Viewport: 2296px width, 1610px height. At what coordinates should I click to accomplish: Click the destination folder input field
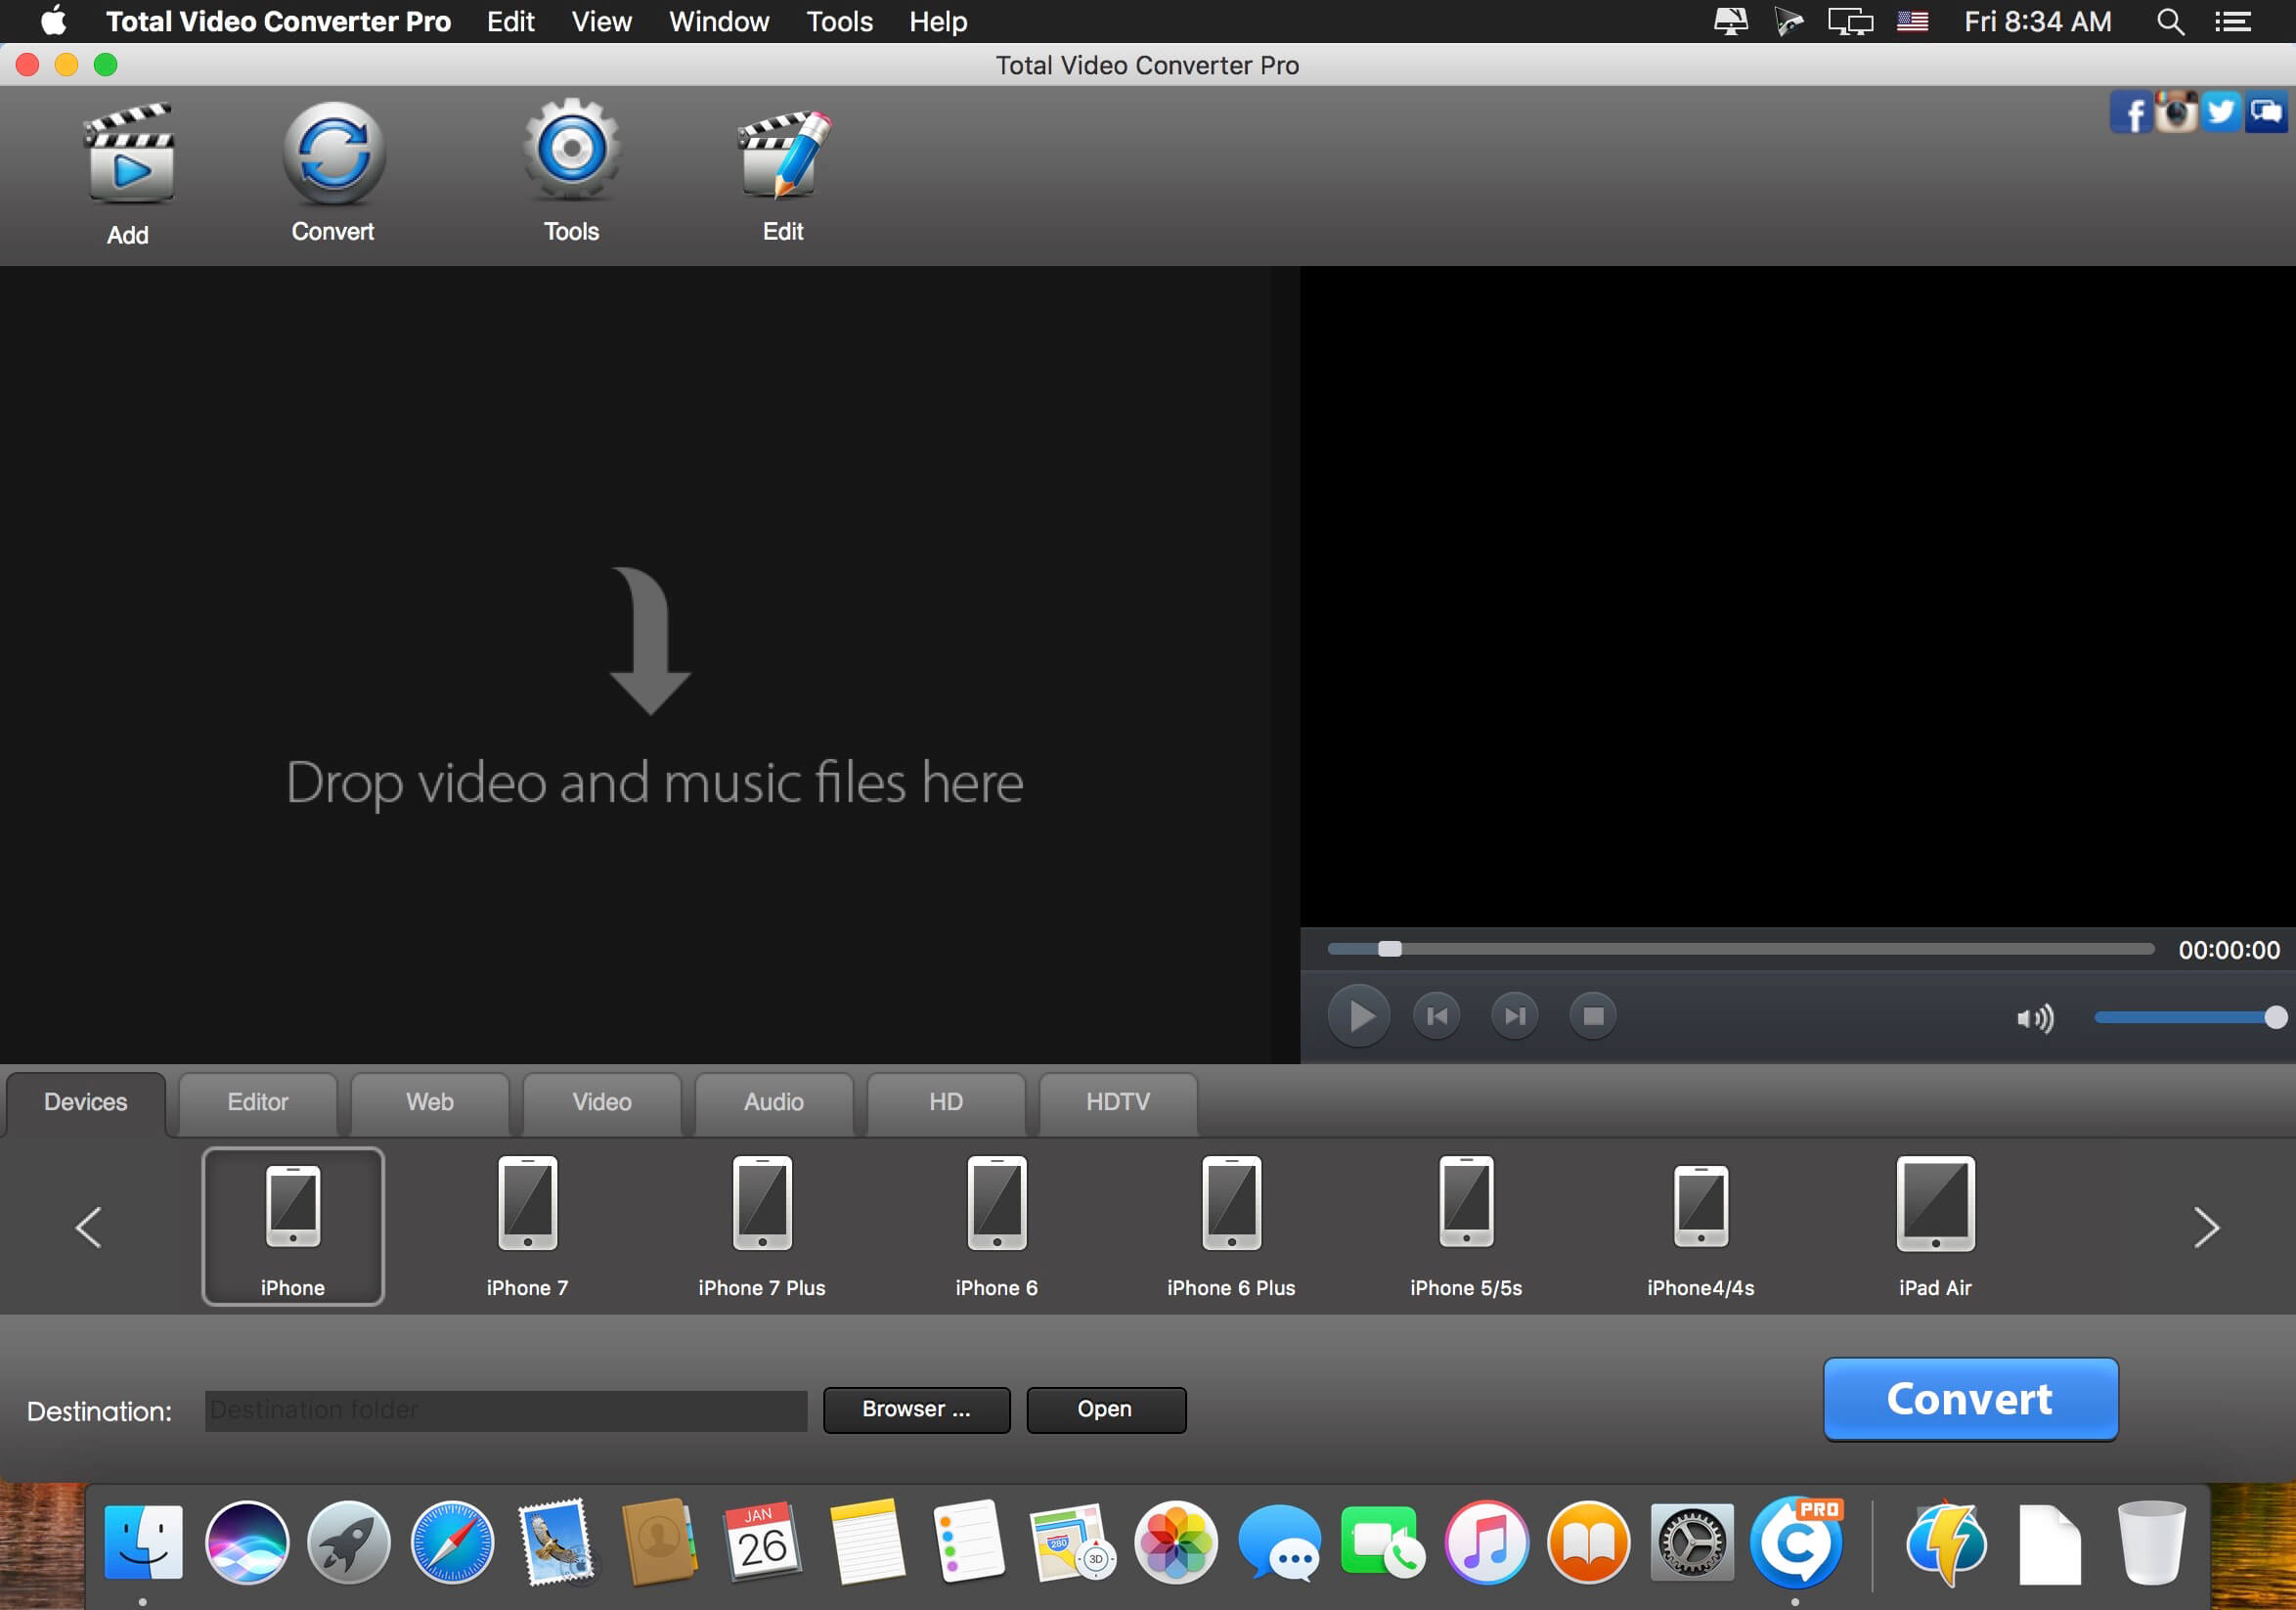click(503, 1409)
